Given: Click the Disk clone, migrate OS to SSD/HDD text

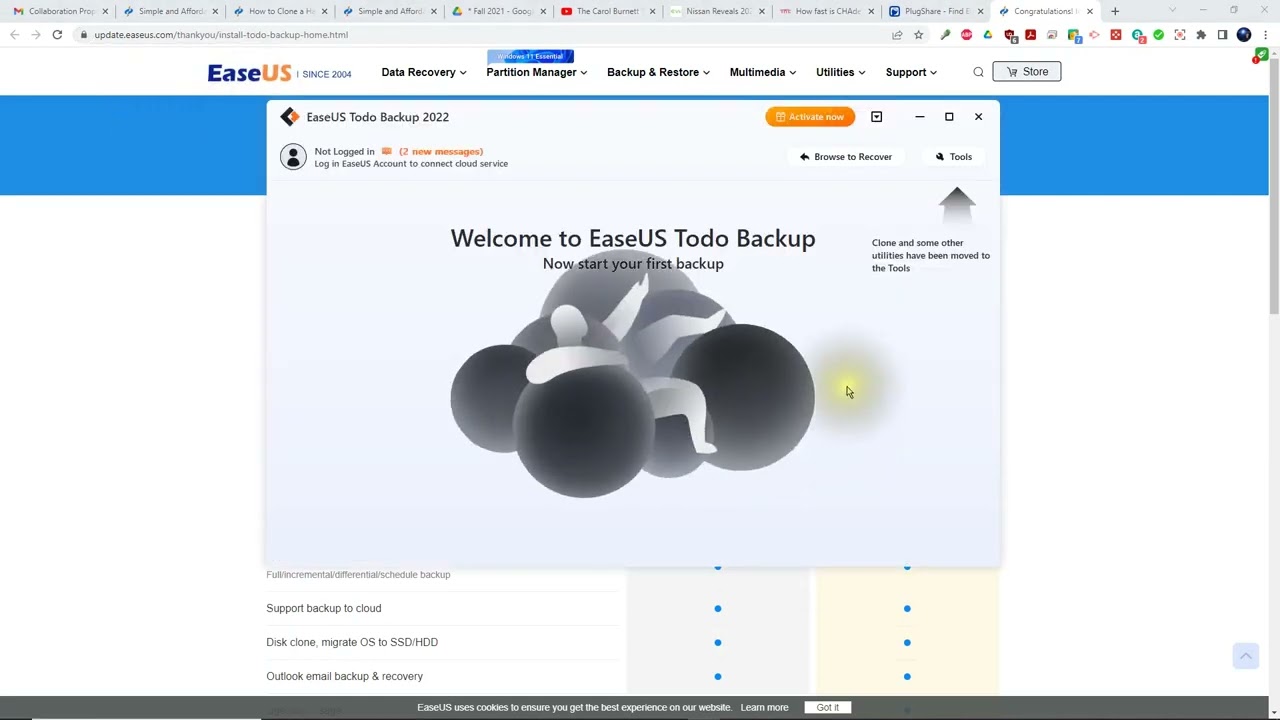Looking at the screenshot, I should pos(352,642).
